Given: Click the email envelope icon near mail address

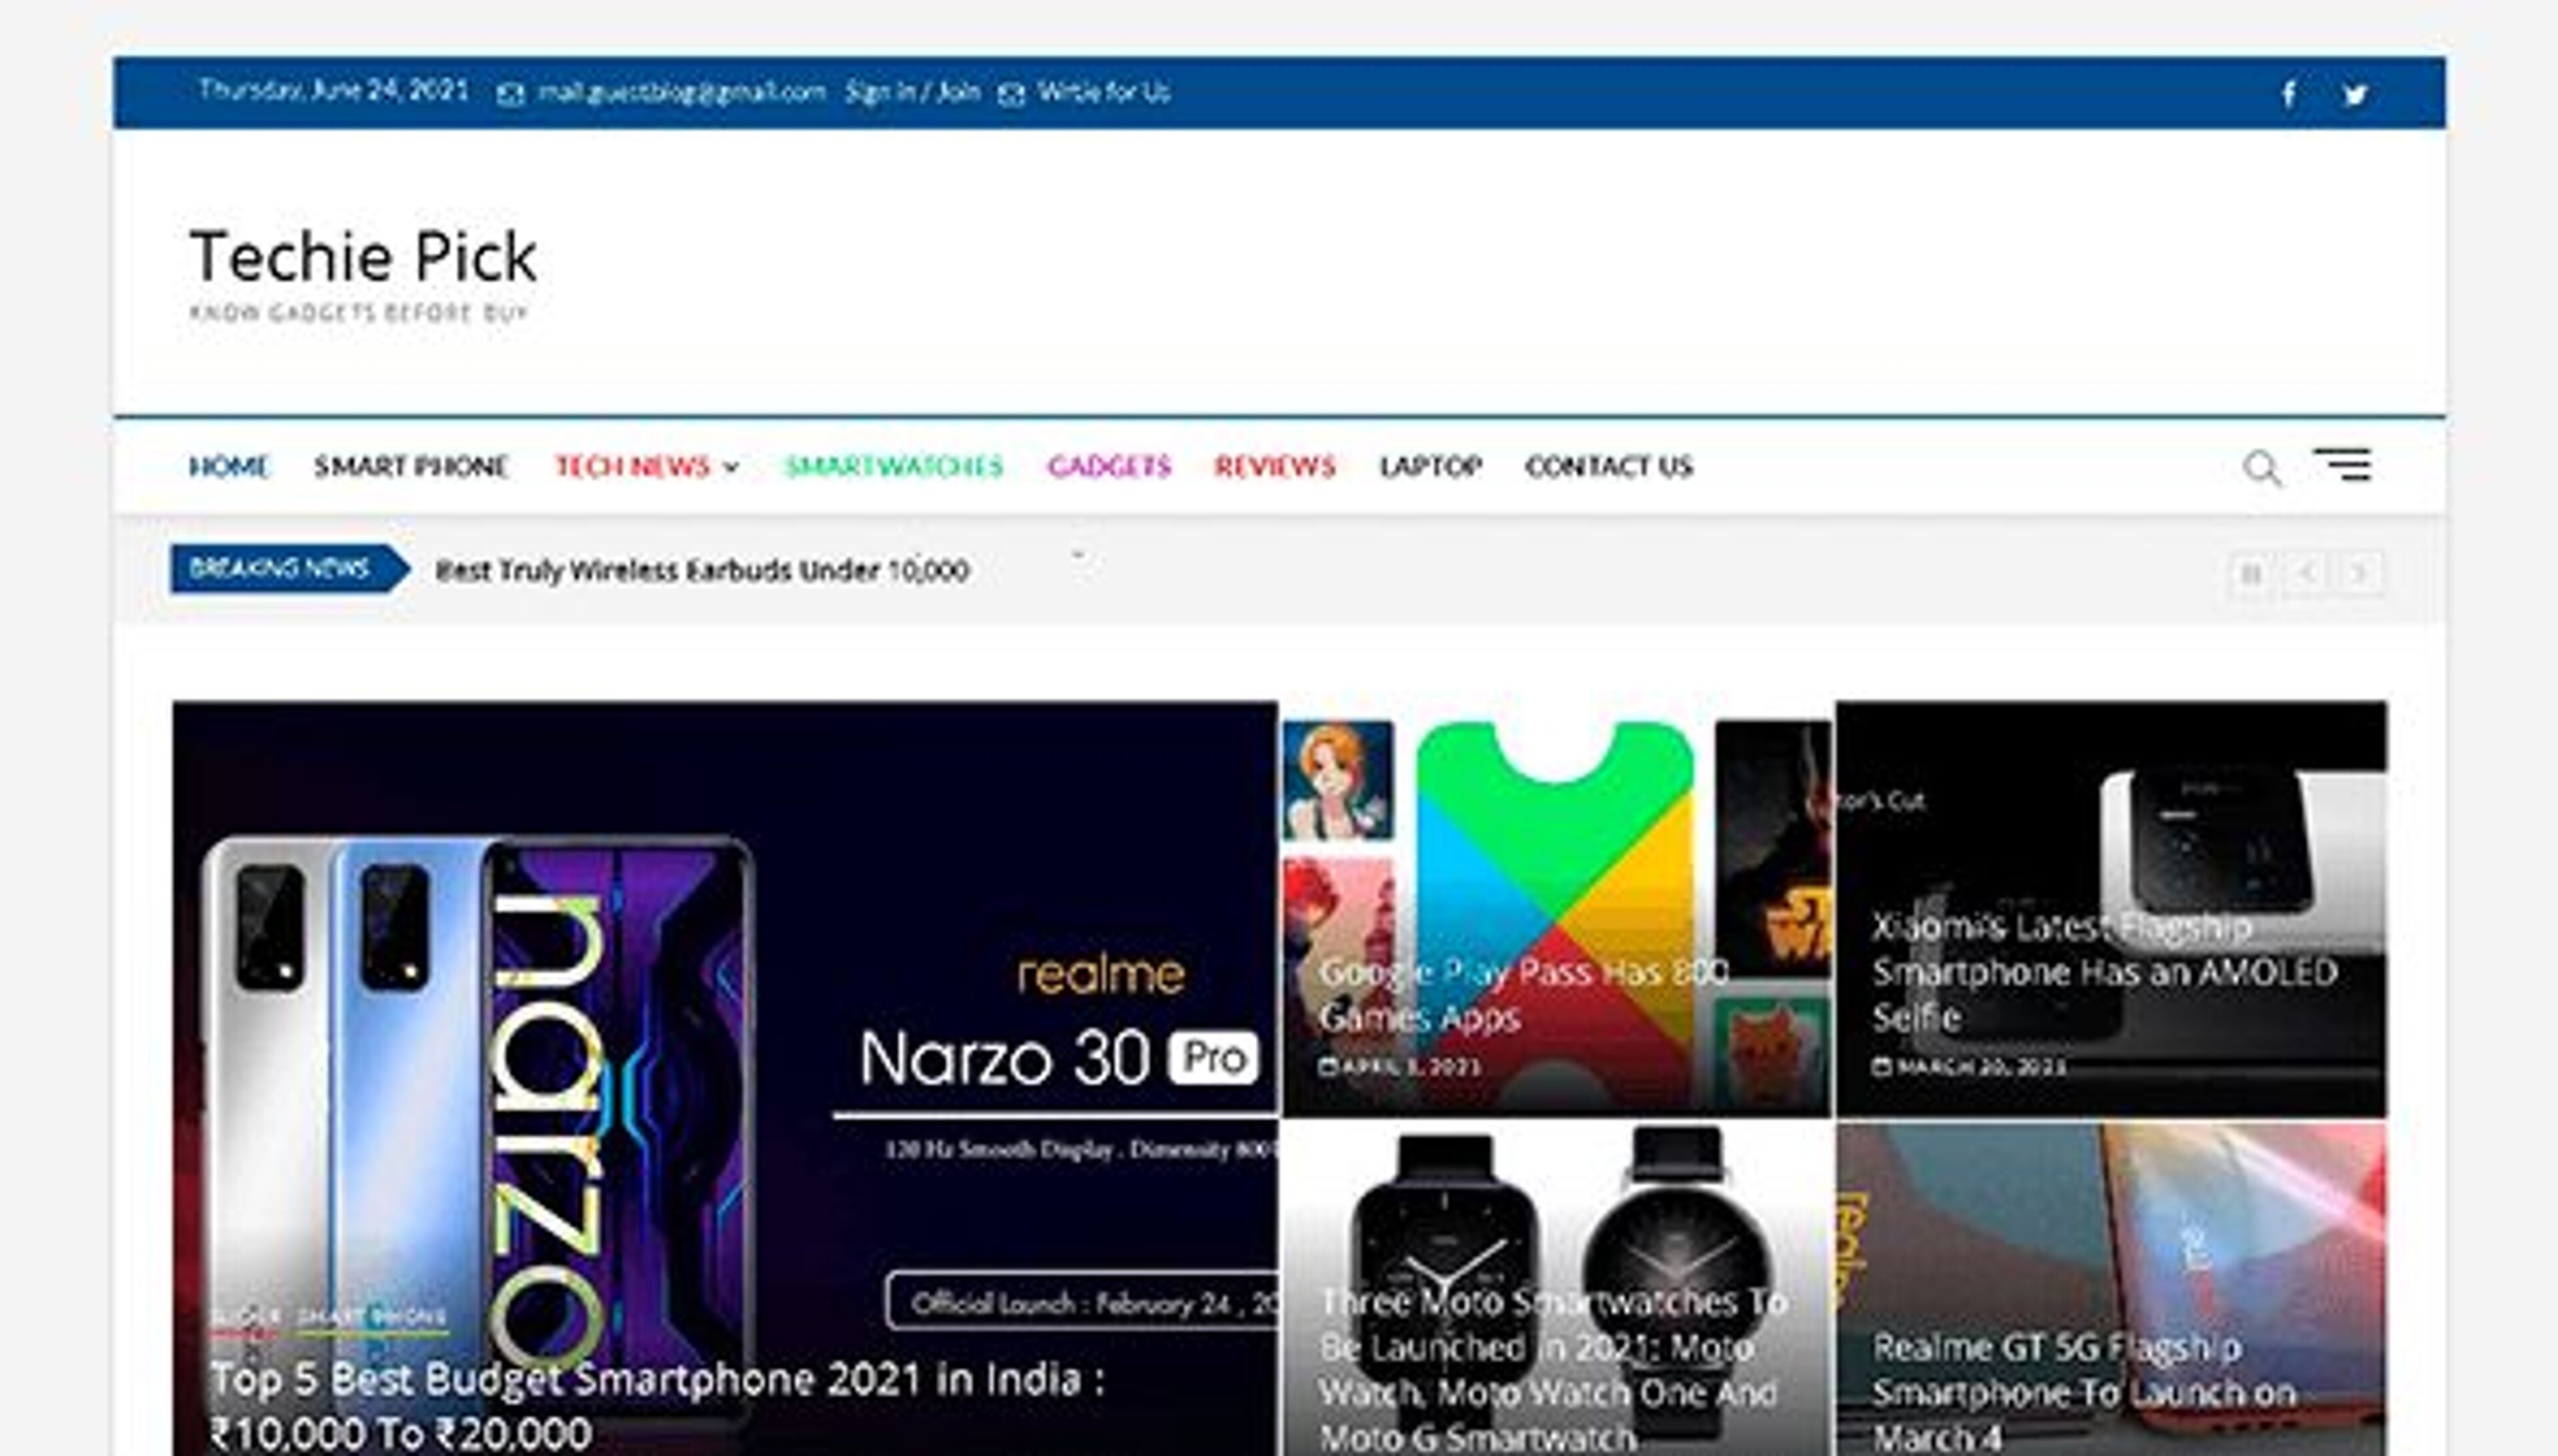Looking at the screenshot, I should coord(510,93).
